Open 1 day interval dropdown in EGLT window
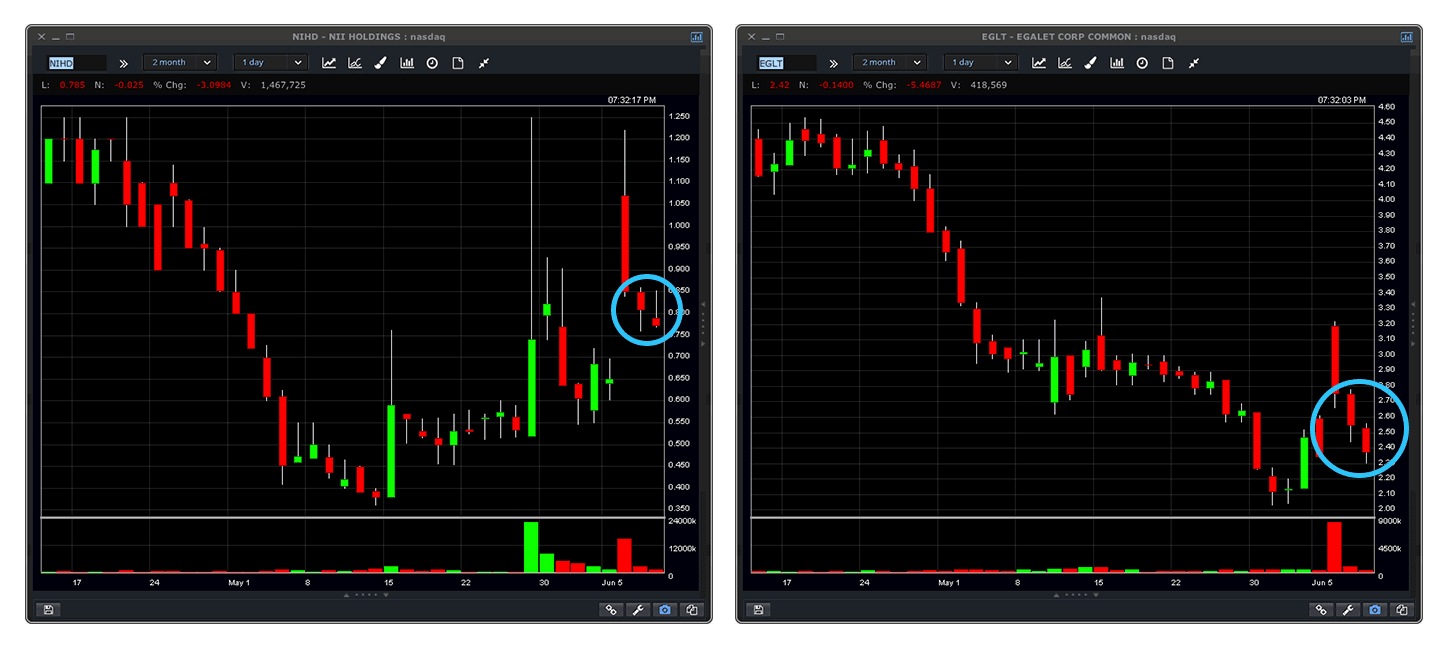 point(979,62)
